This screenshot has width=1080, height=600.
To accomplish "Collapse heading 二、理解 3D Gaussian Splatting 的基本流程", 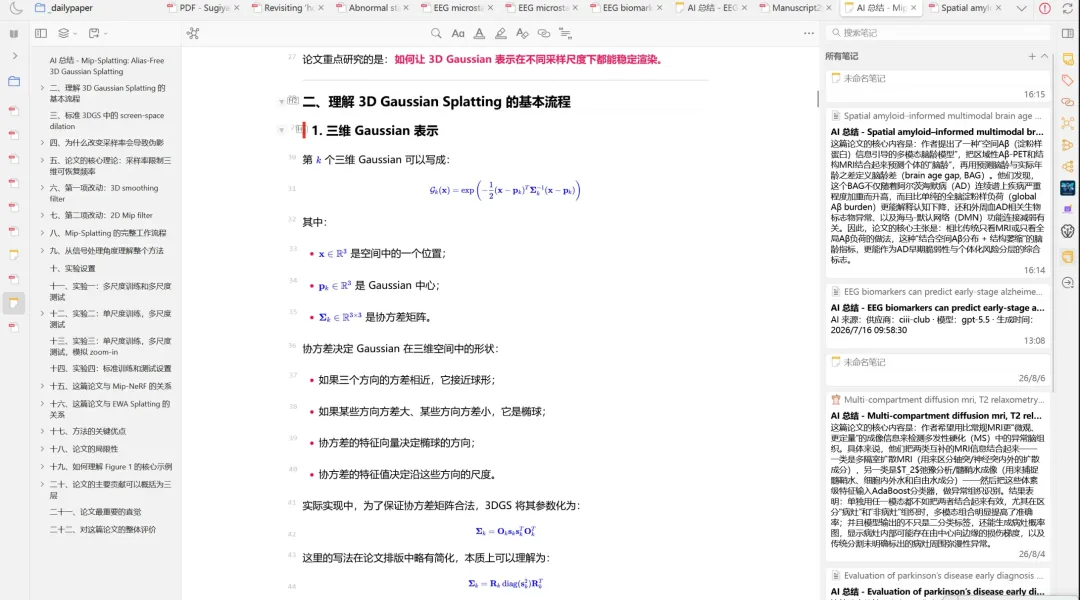I will pos(281,102).
